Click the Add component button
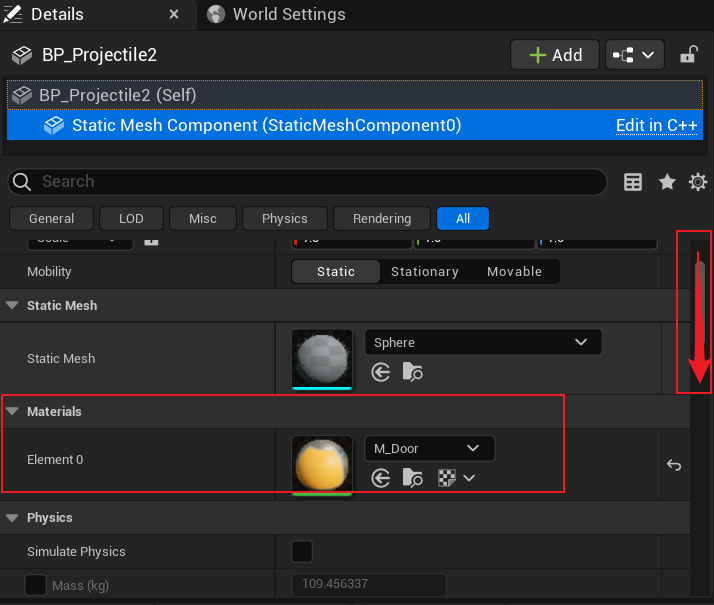This screenshot has height=605, width=714. tap(555, 55)
